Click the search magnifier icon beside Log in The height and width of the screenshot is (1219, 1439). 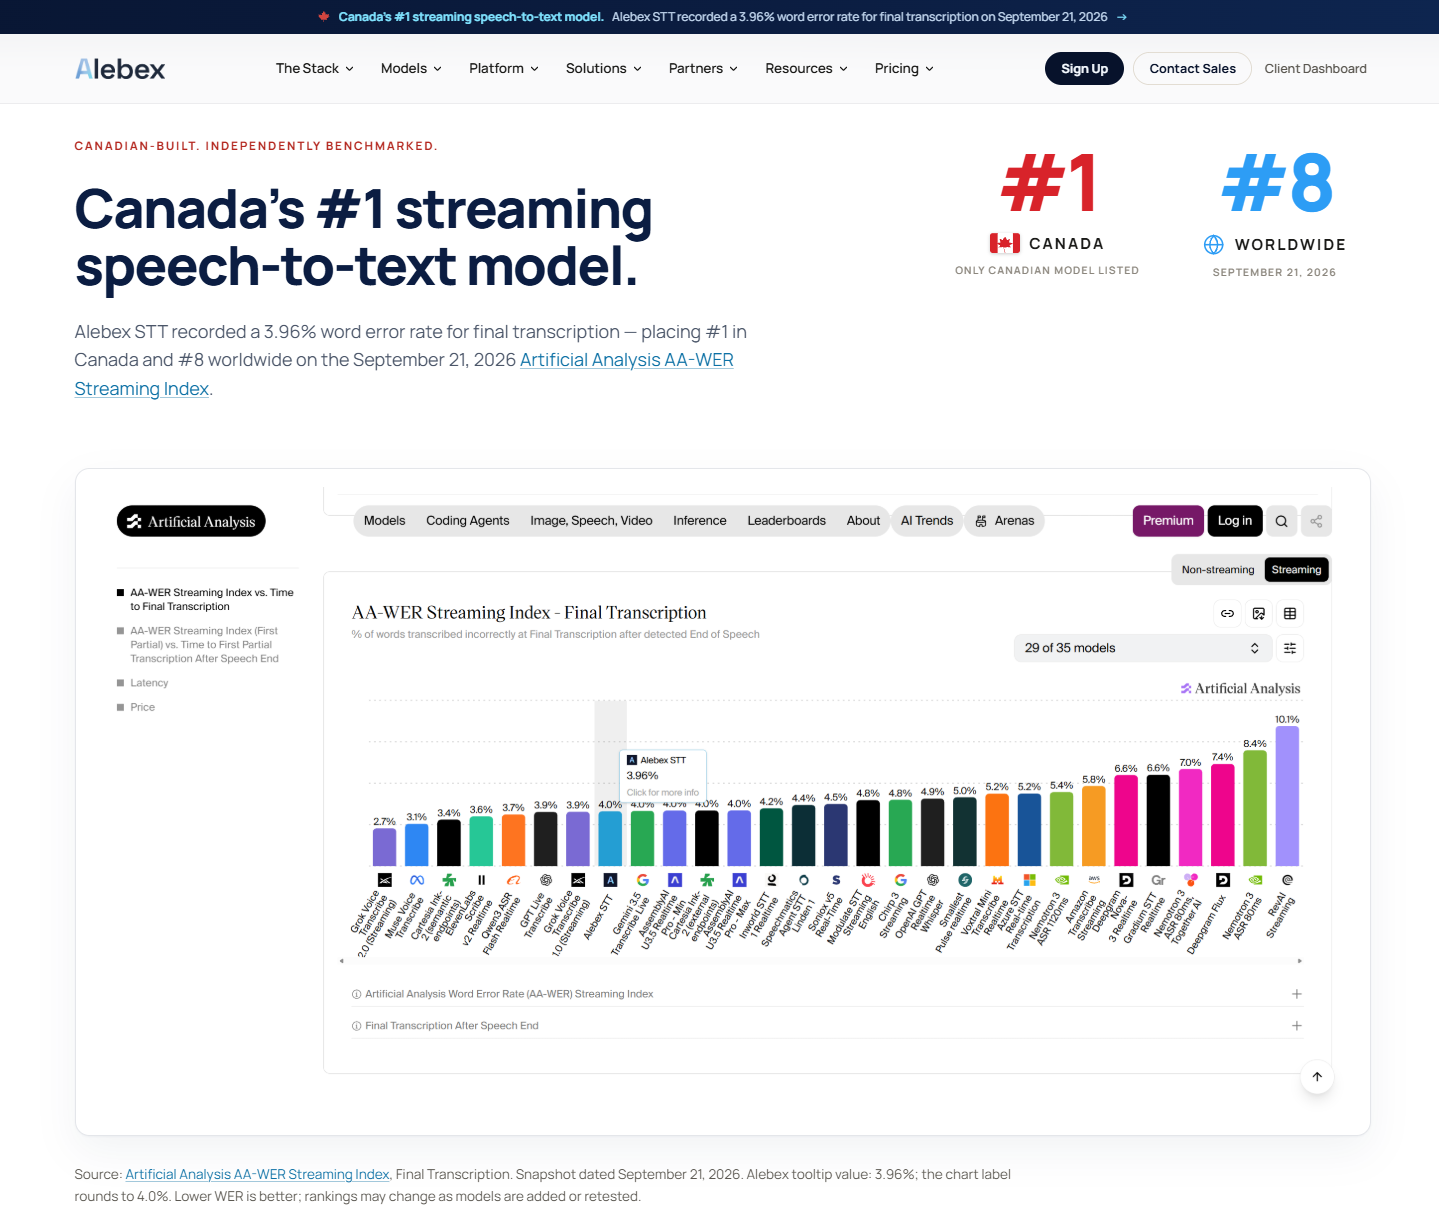1281,521
